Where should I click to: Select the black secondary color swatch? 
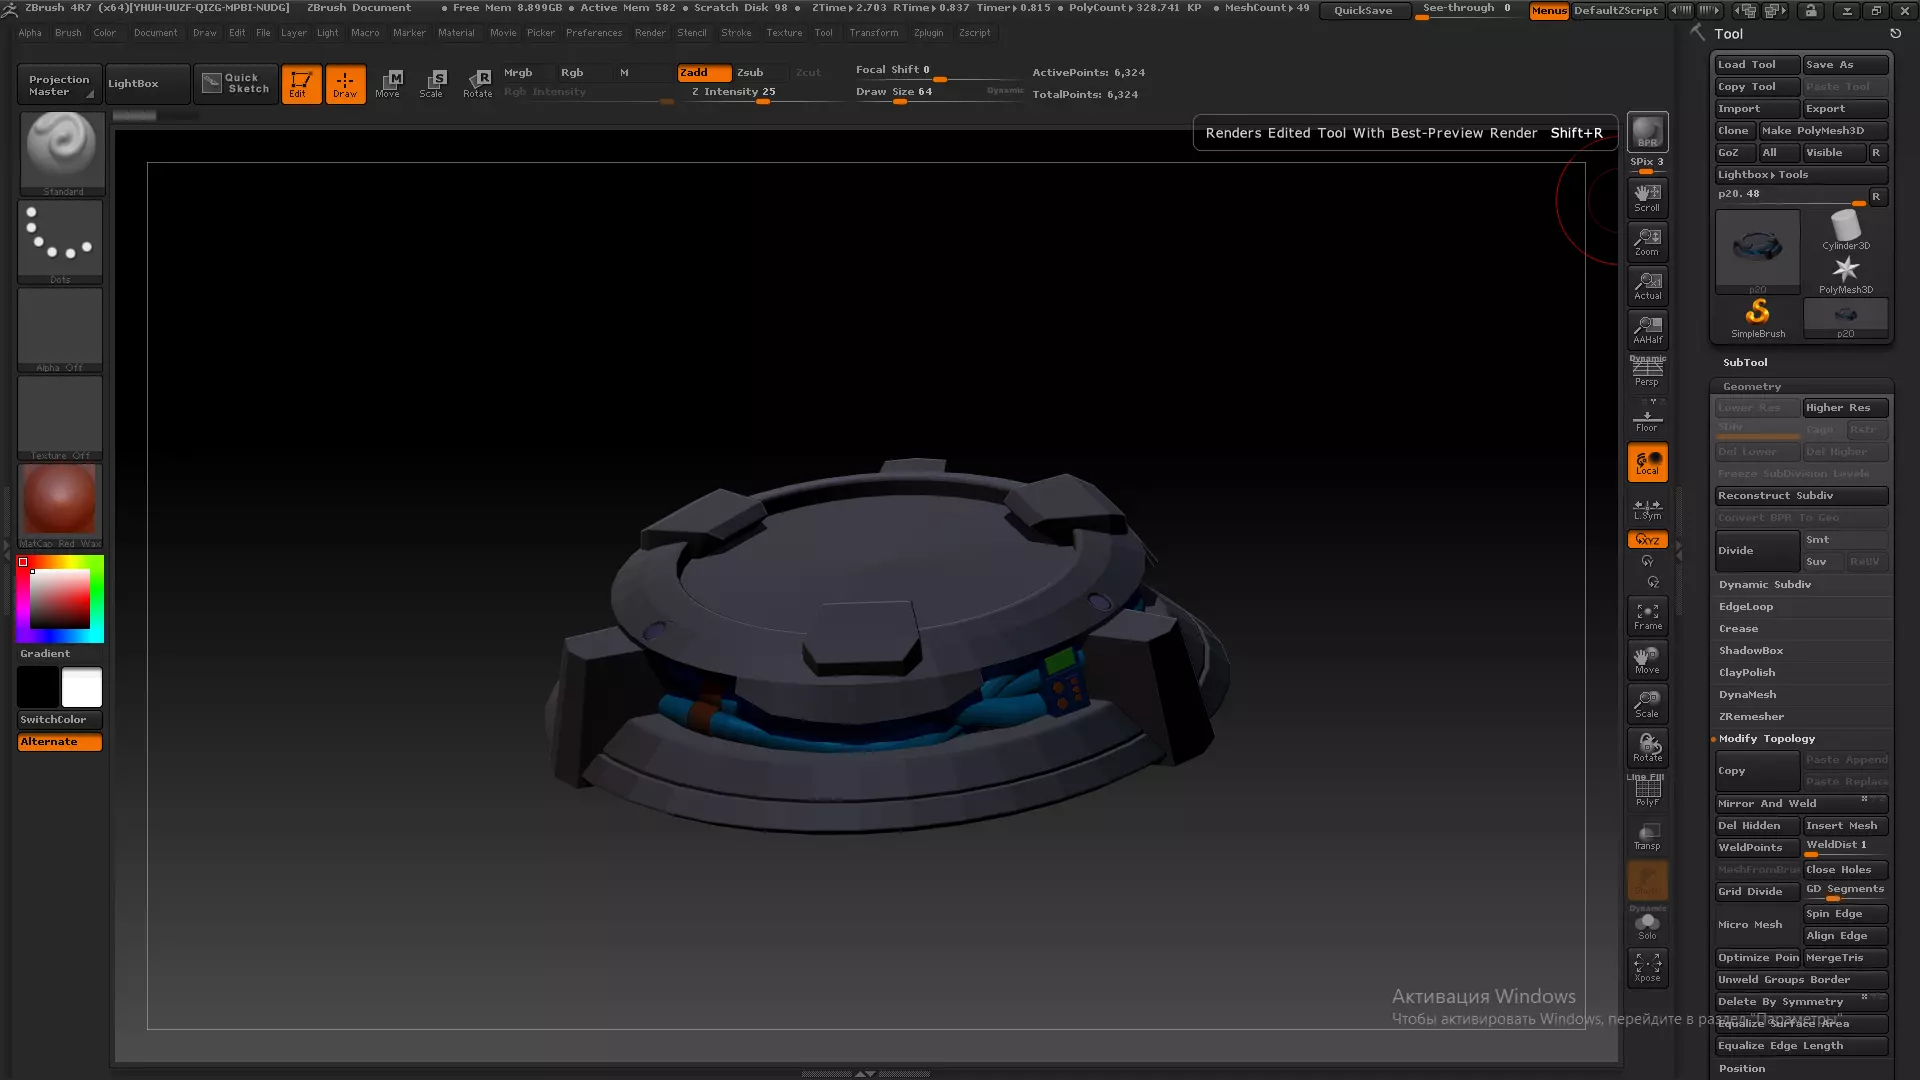38,688
